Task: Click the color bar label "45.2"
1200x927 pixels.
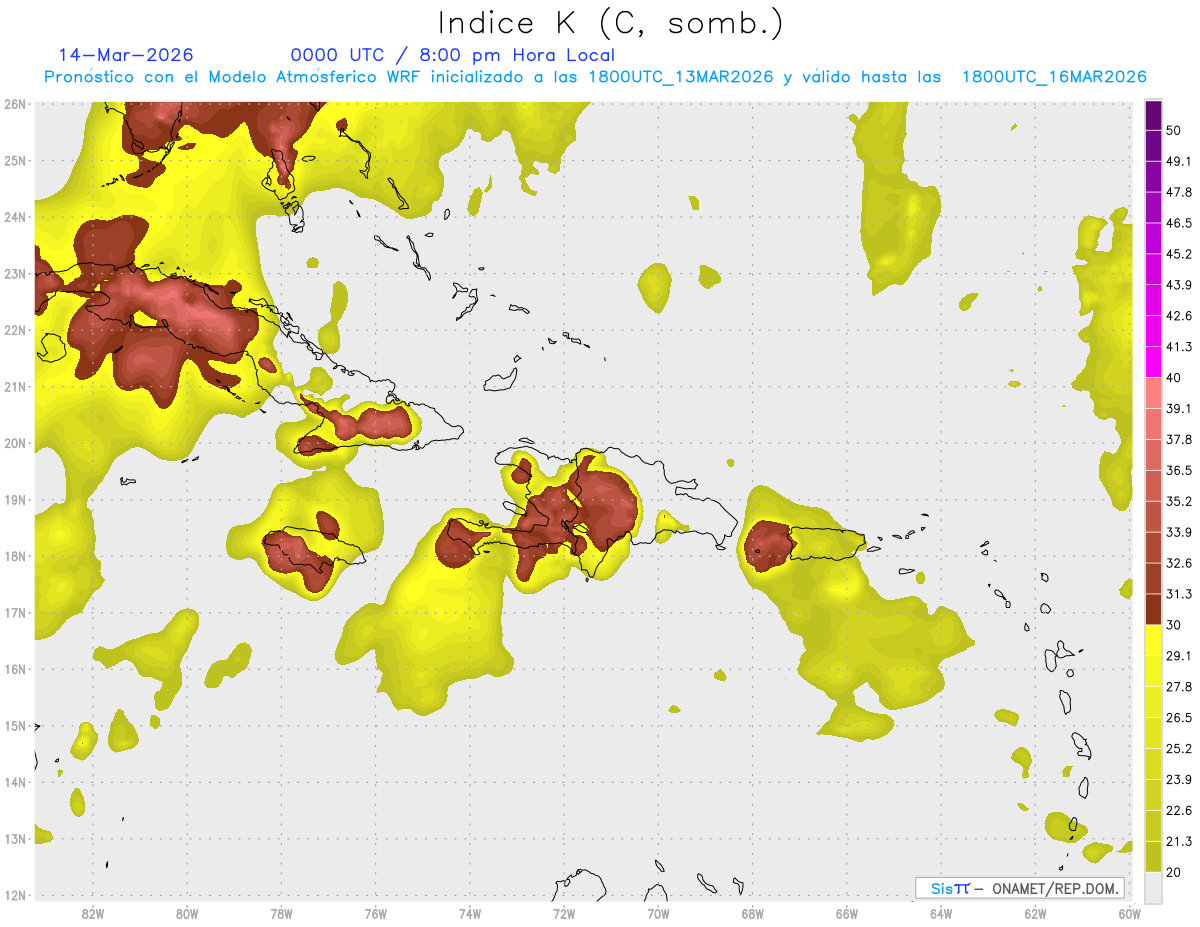Action: [x=1179, y=255]
